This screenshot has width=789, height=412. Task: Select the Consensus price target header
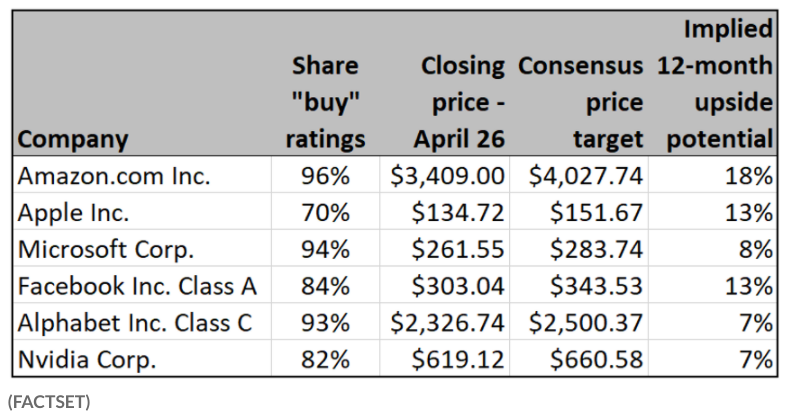[580, 102]
